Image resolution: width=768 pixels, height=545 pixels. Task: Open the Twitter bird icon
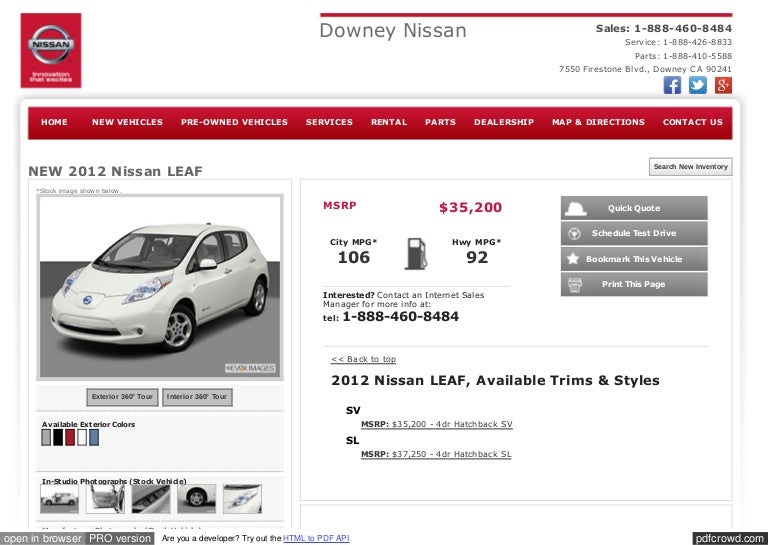(697, 85)
